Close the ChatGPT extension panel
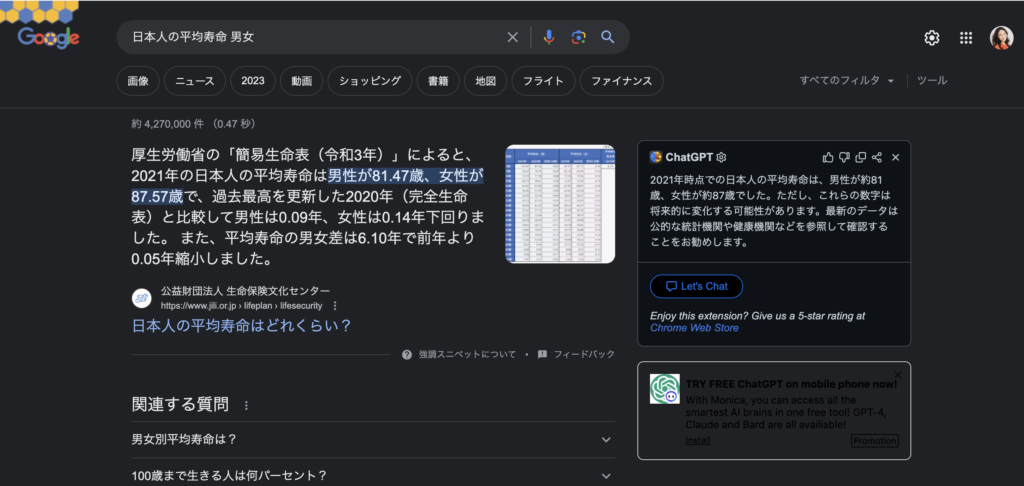This screenshot has height=486, width=1024. (896, 157)
